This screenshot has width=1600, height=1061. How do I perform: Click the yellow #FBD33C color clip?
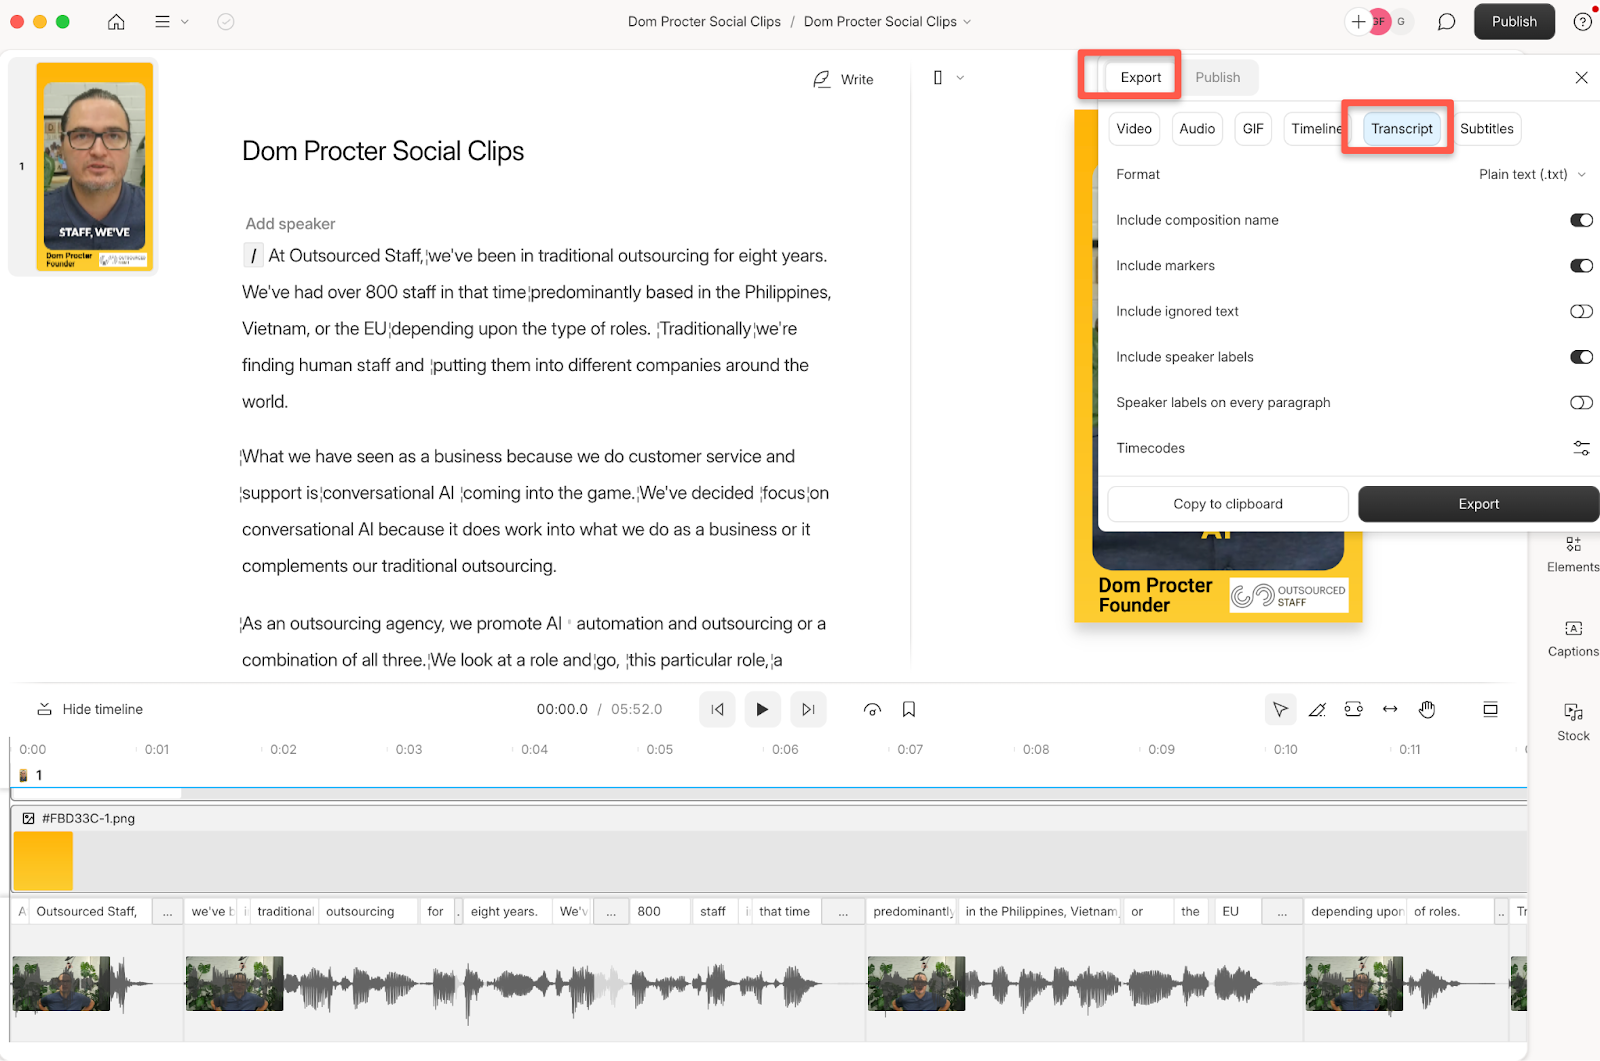[x=43, y=860]
